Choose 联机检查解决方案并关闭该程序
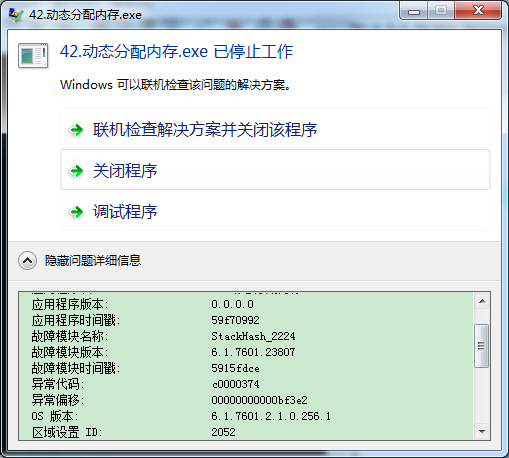Viewport: 509px width, 458px height. pyautogui.click(x=275, y=129)
